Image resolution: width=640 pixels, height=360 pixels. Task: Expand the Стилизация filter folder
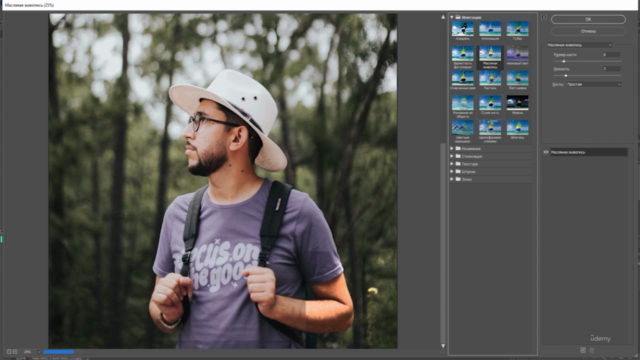pos(452,156)
